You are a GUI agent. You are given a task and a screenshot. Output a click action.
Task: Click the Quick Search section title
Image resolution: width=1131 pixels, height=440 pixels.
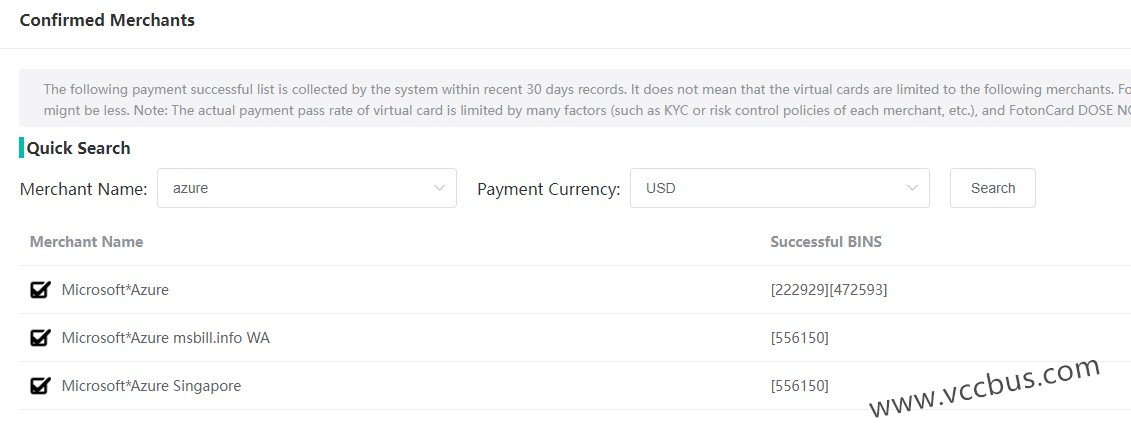tap(79, 148)
